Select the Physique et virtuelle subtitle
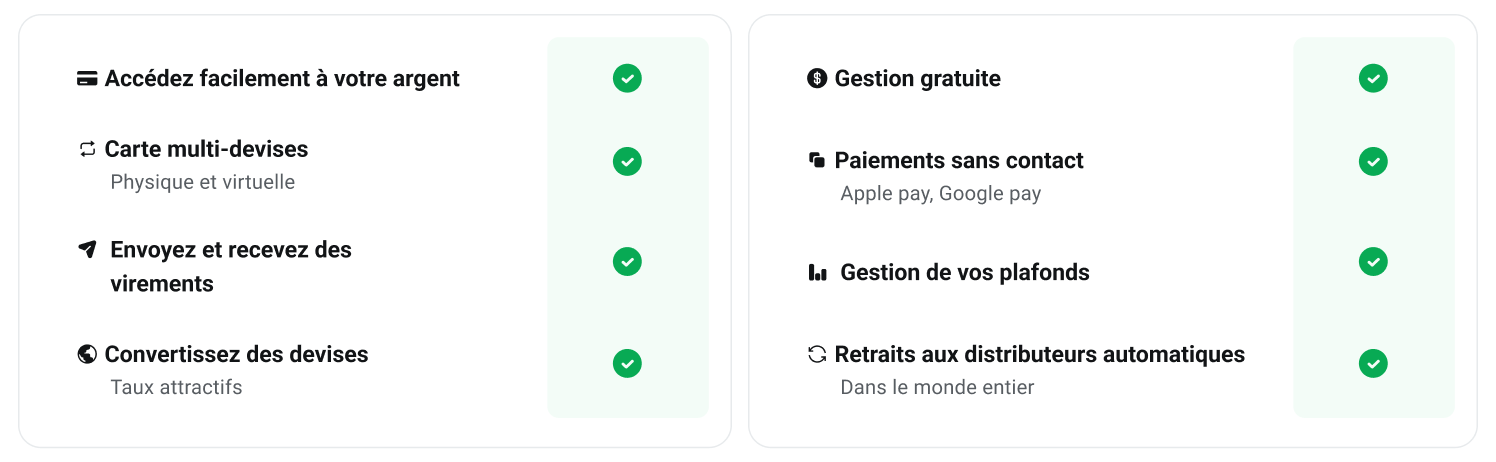 click(203, 182)
